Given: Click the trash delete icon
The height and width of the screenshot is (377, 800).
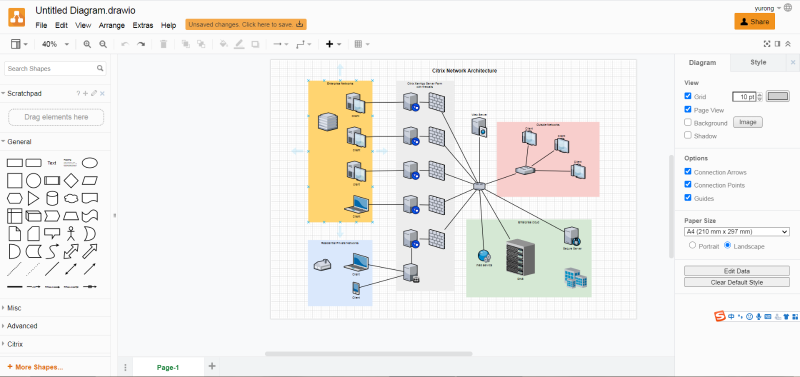Looking at the screenshot, I should [163, 44].
